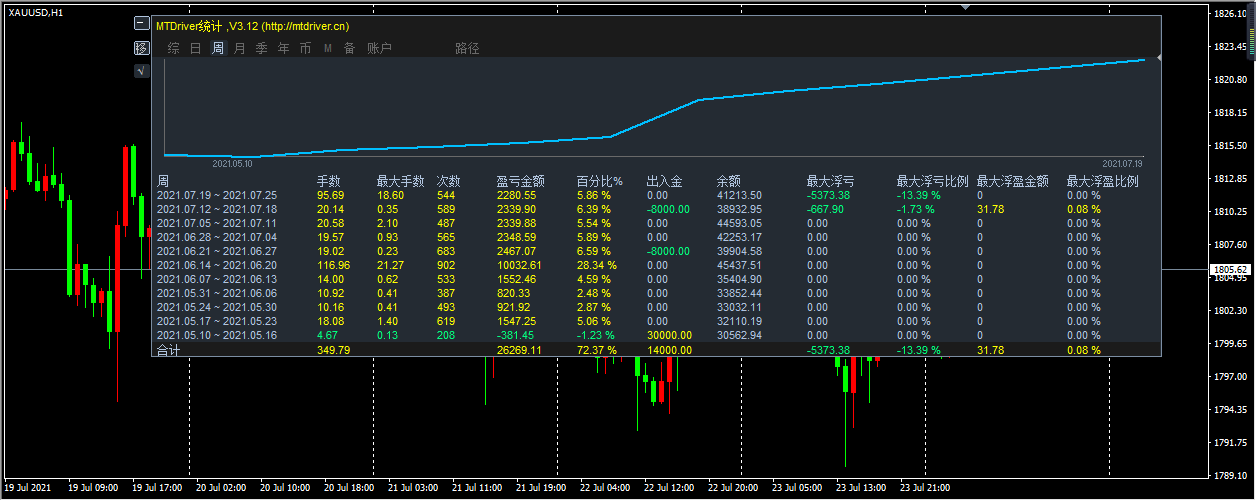Click the 28.34 % percentage cell
The height and width of the screenshot is (501, 1256).
(x=597, y=265)
